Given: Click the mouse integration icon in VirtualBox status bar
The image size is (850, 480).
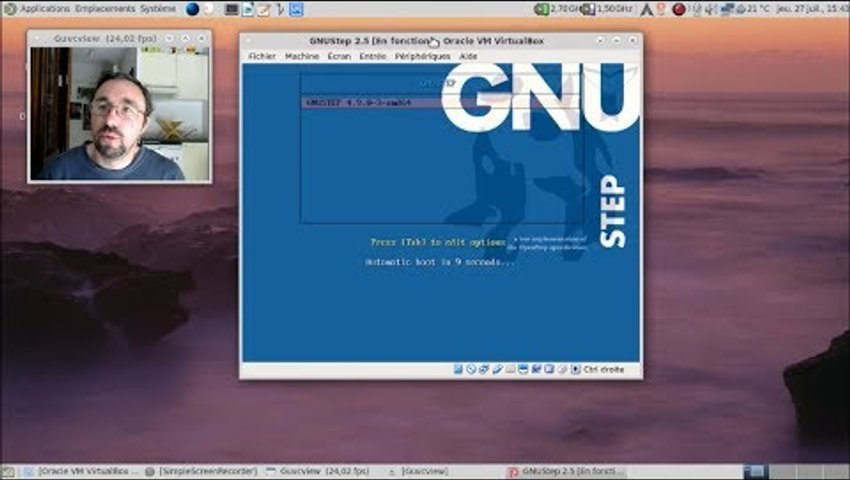Looking at the screenshot, I should 562,369.
